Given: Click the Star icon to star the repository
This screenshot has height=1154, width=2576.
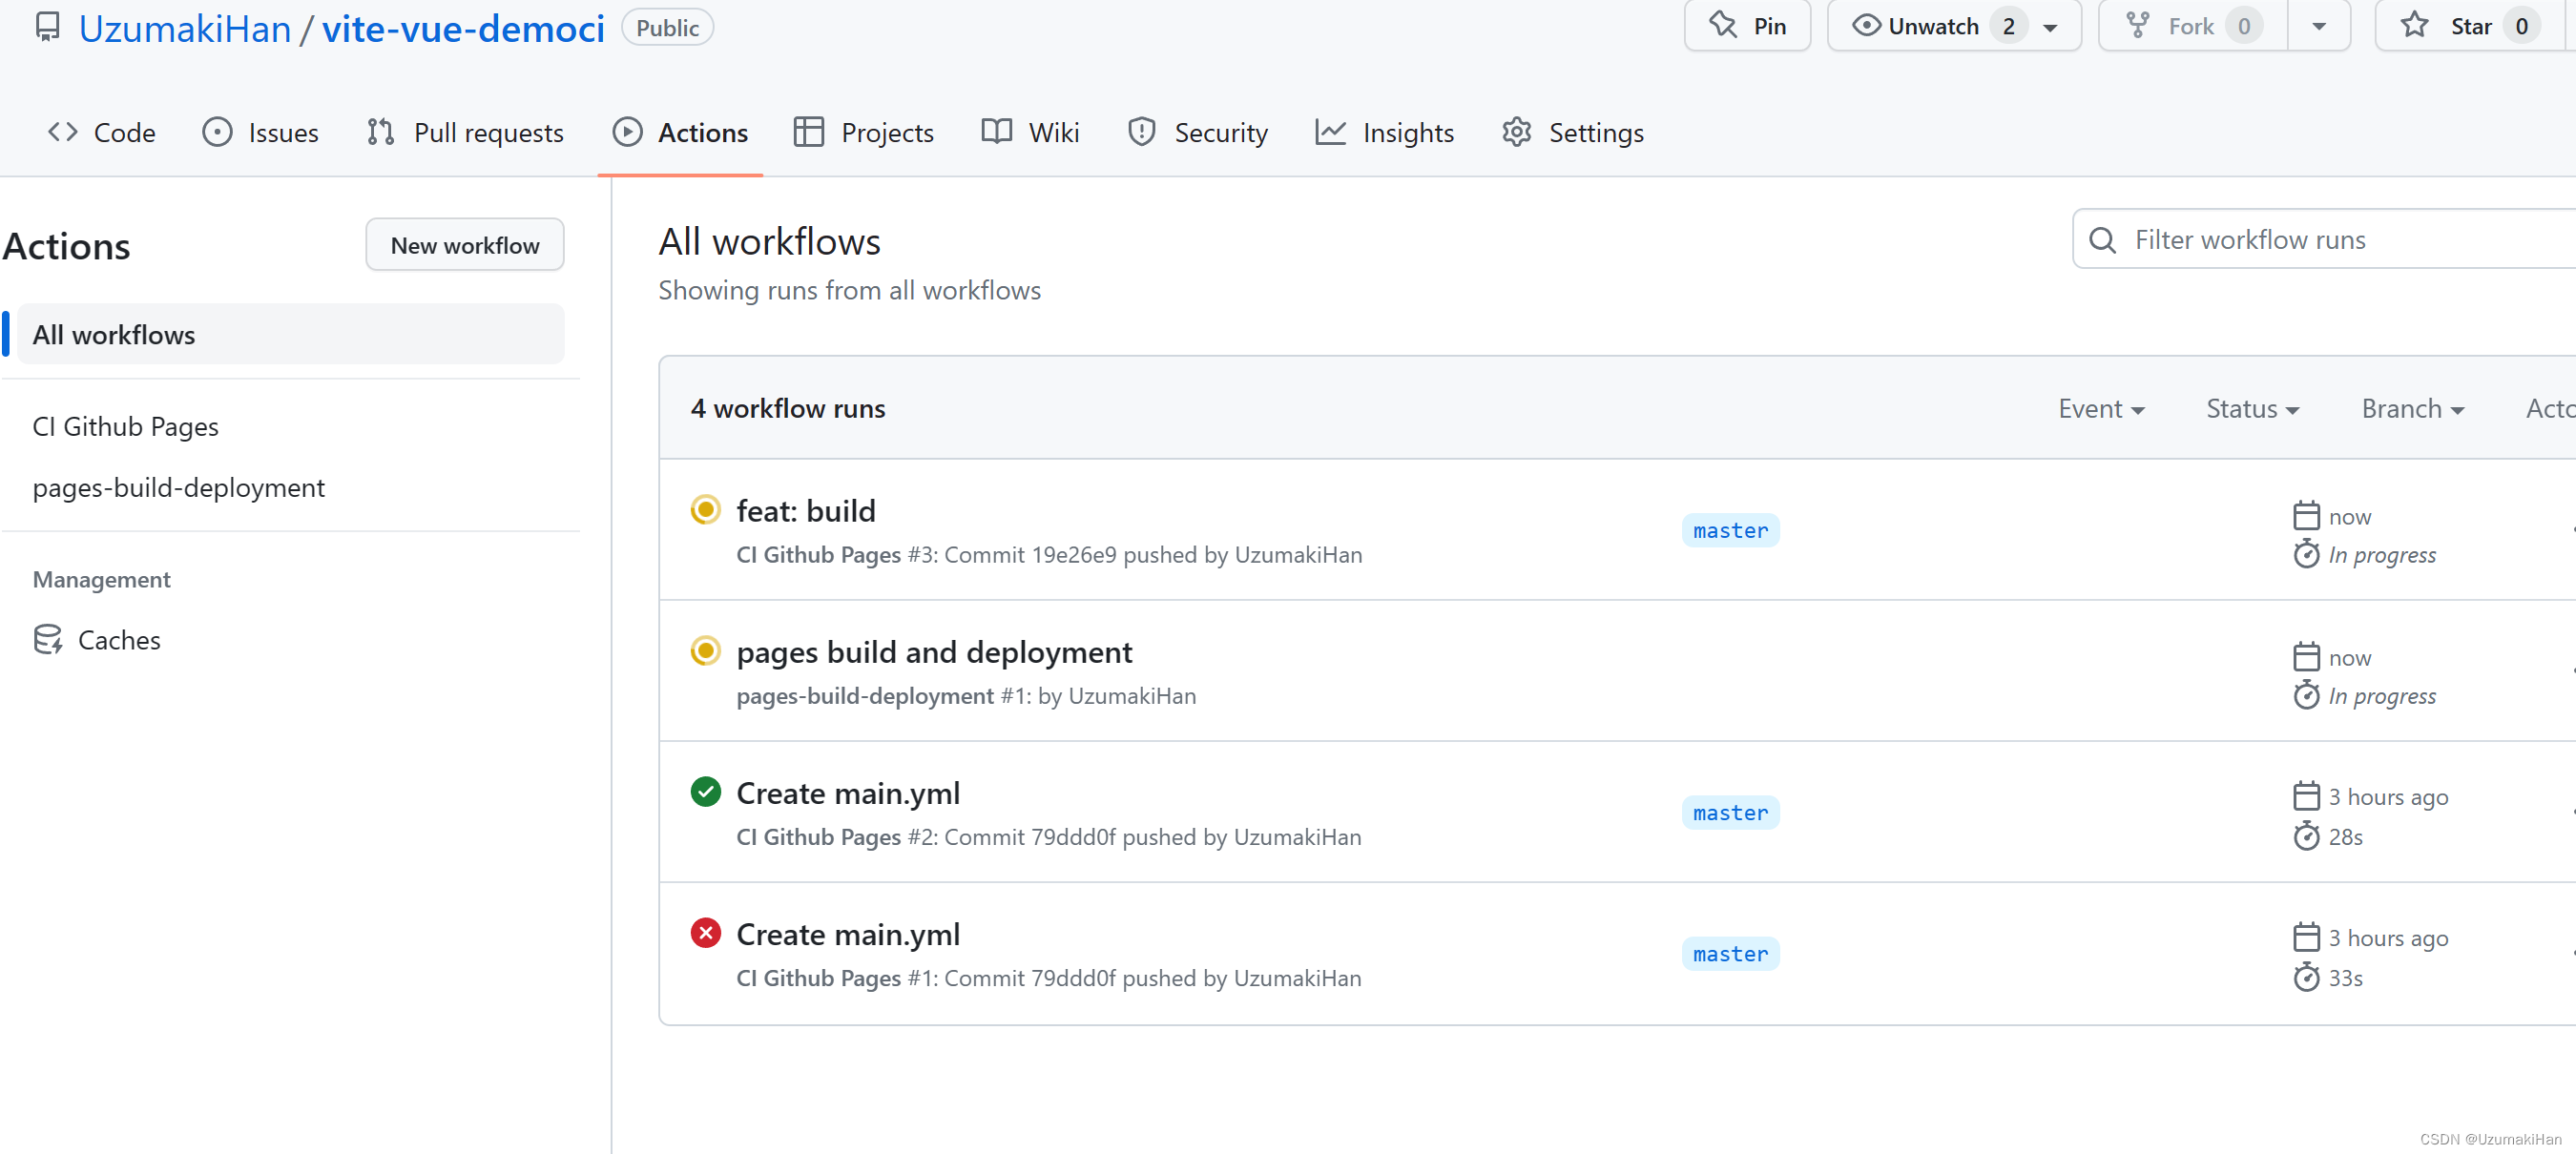Looking at the screenshot, I should click(2413, 25).
